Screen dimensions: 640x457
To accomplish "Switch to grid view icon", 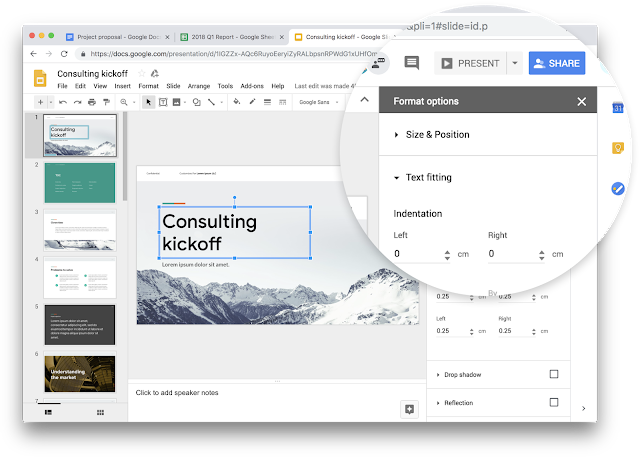I will (100, 412).
